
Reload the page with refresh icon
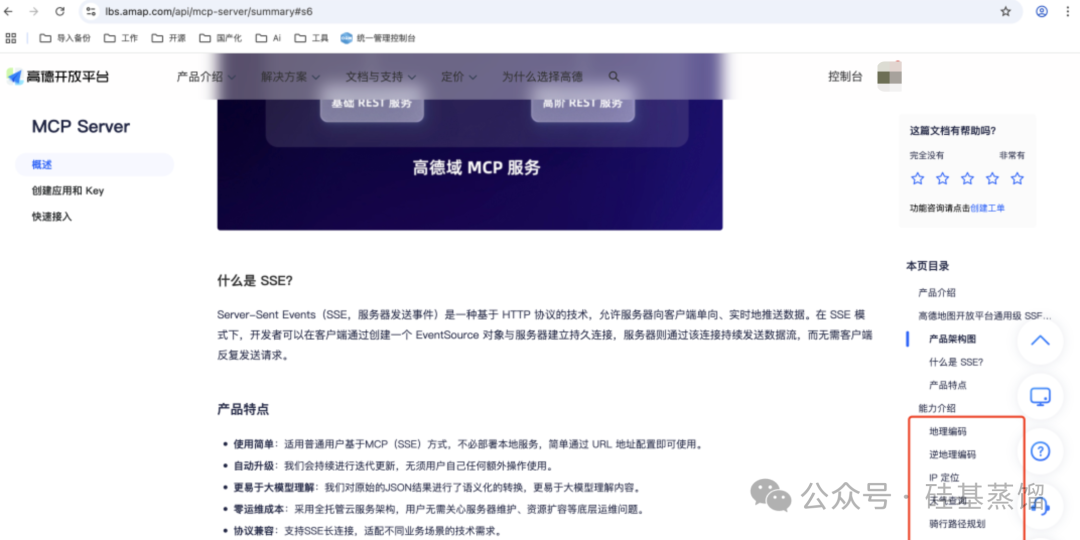[x=60, y=11]
